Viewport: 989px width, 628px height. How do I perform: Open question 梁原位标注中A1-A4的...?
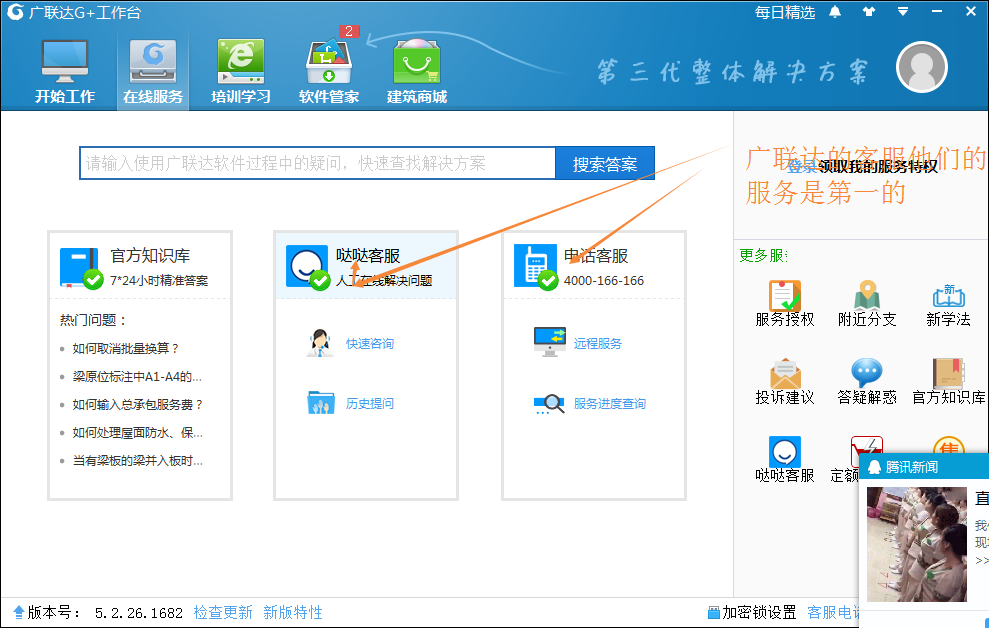pos(137,376)
